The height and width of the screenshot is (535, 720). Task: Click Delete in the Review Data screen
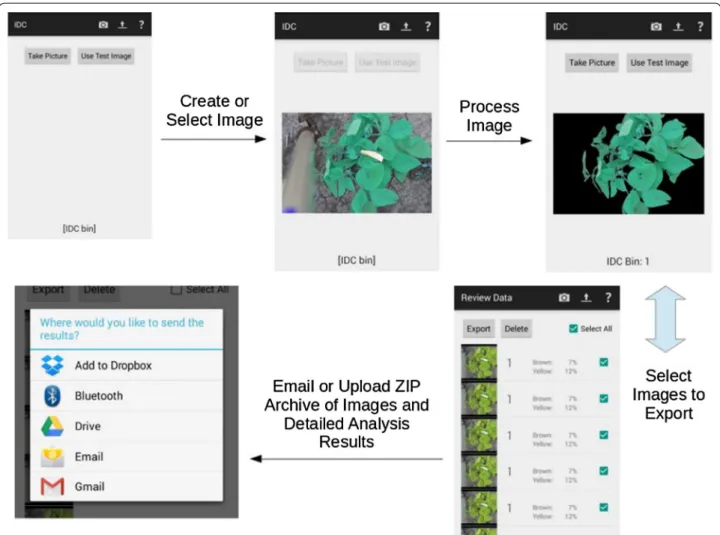pyautogui.click(x=516, y=329)
